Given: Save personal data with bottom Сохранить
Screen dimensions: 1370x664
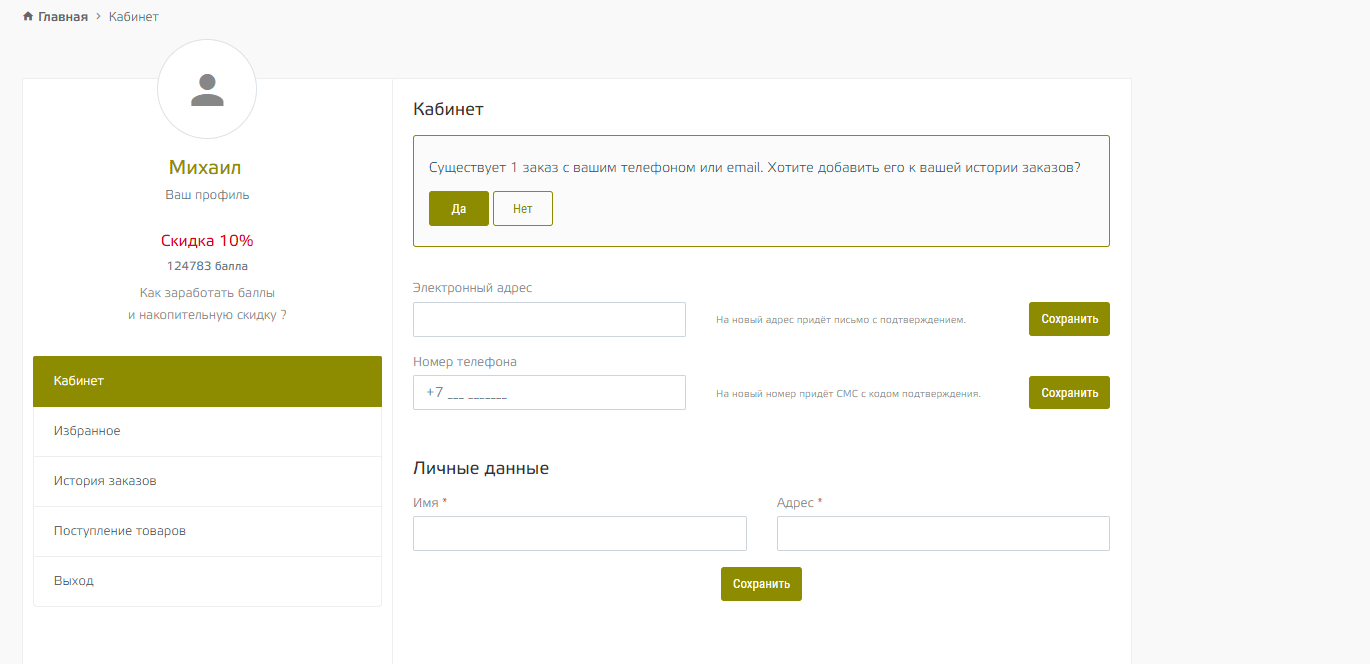Looking at the screenshot, I should coord(761,584).
